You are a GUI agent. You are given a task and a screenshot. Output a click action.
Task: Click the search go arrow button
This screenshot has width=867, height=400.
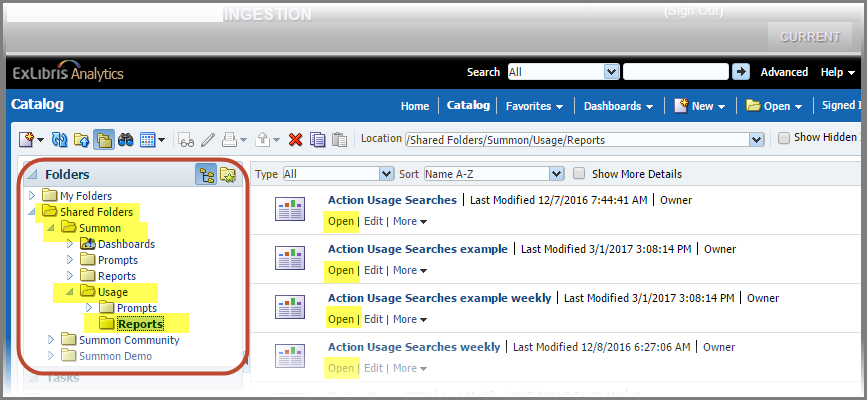pyautogui.click(x=740, y=71)
